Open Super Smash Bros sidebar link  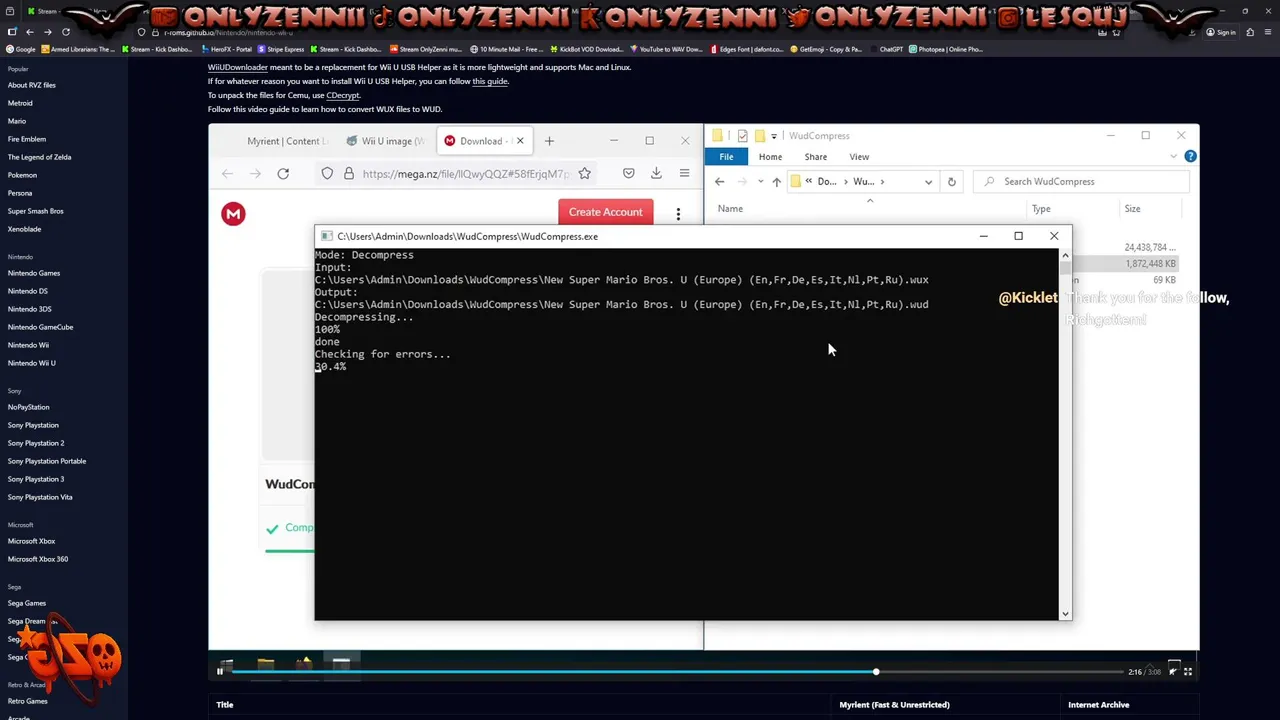35,211
